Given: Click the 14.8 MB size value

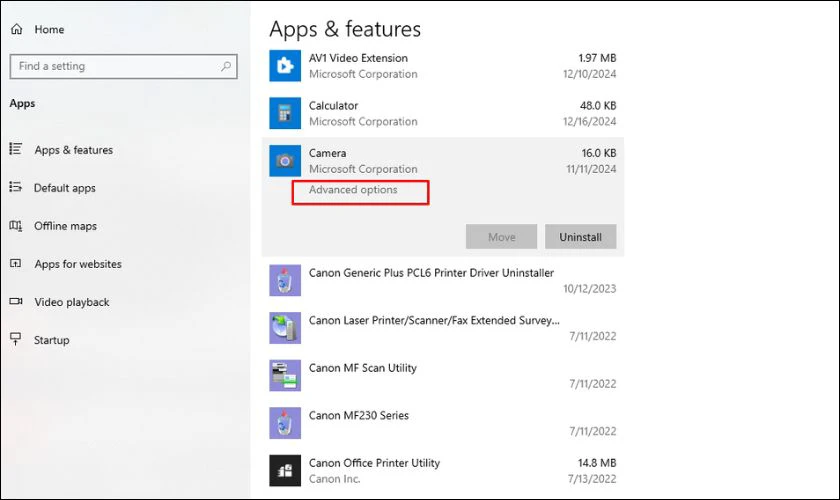Looking at the screenshot, I should point(597,463).
